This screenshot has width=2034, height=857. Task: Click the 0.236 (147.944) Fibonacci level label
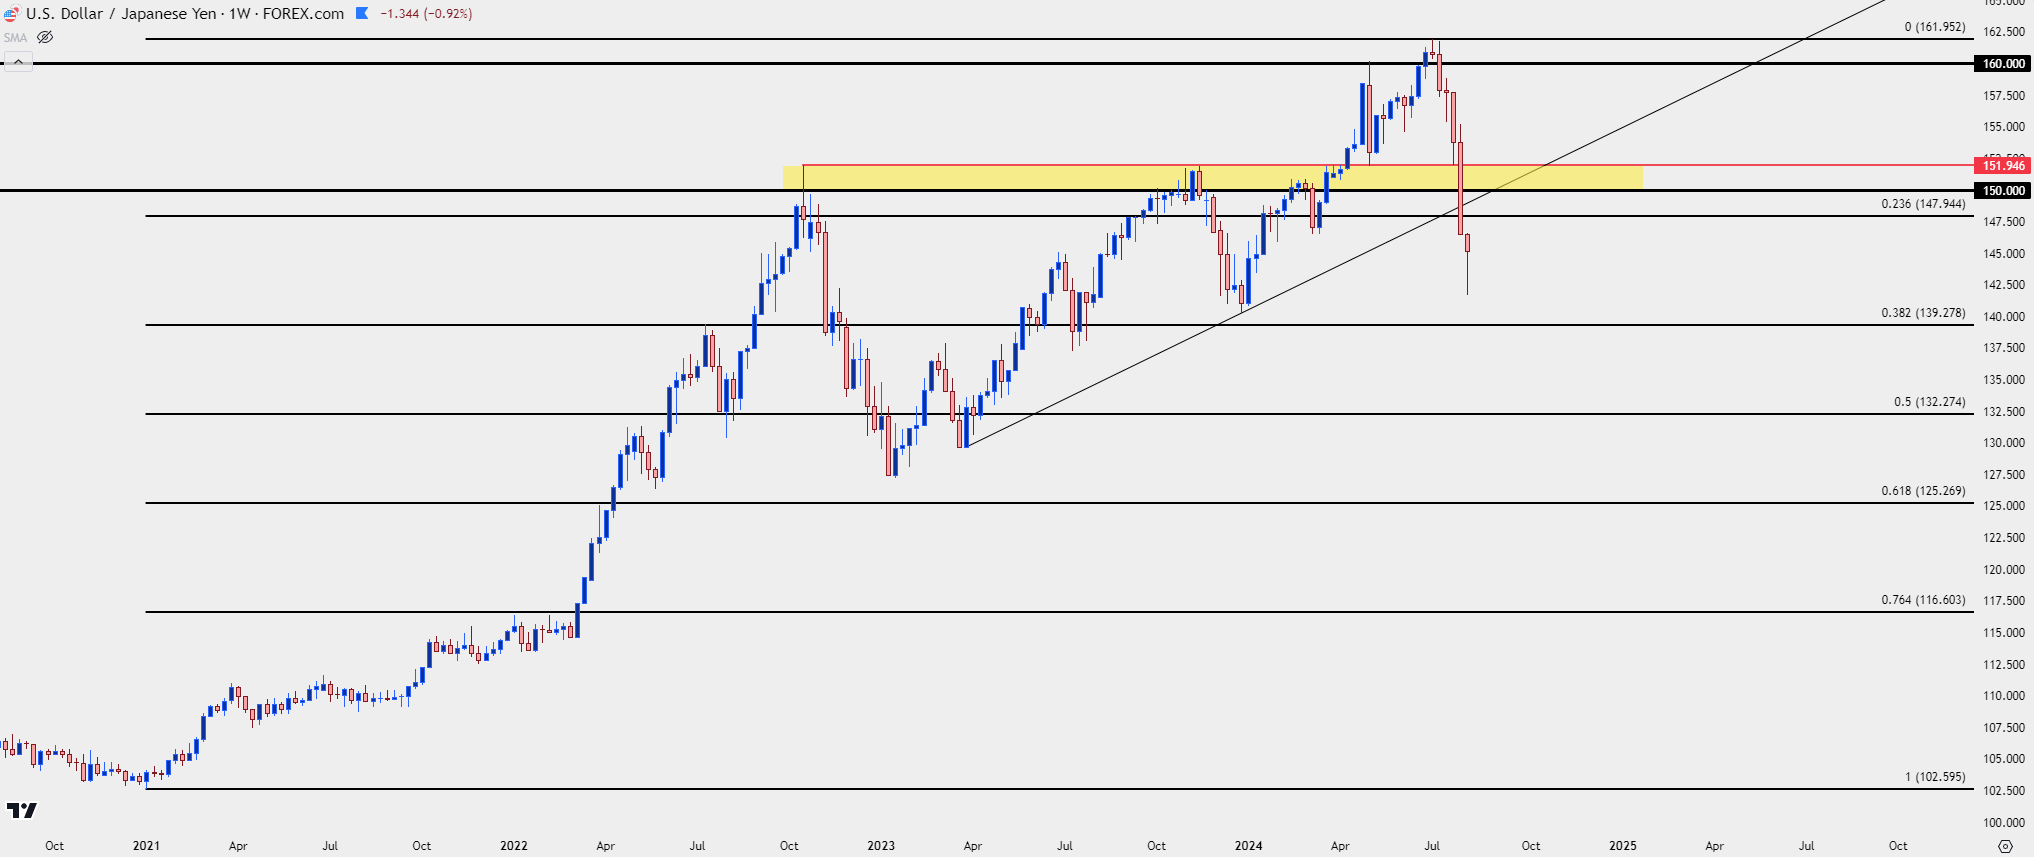point(1923,204)
